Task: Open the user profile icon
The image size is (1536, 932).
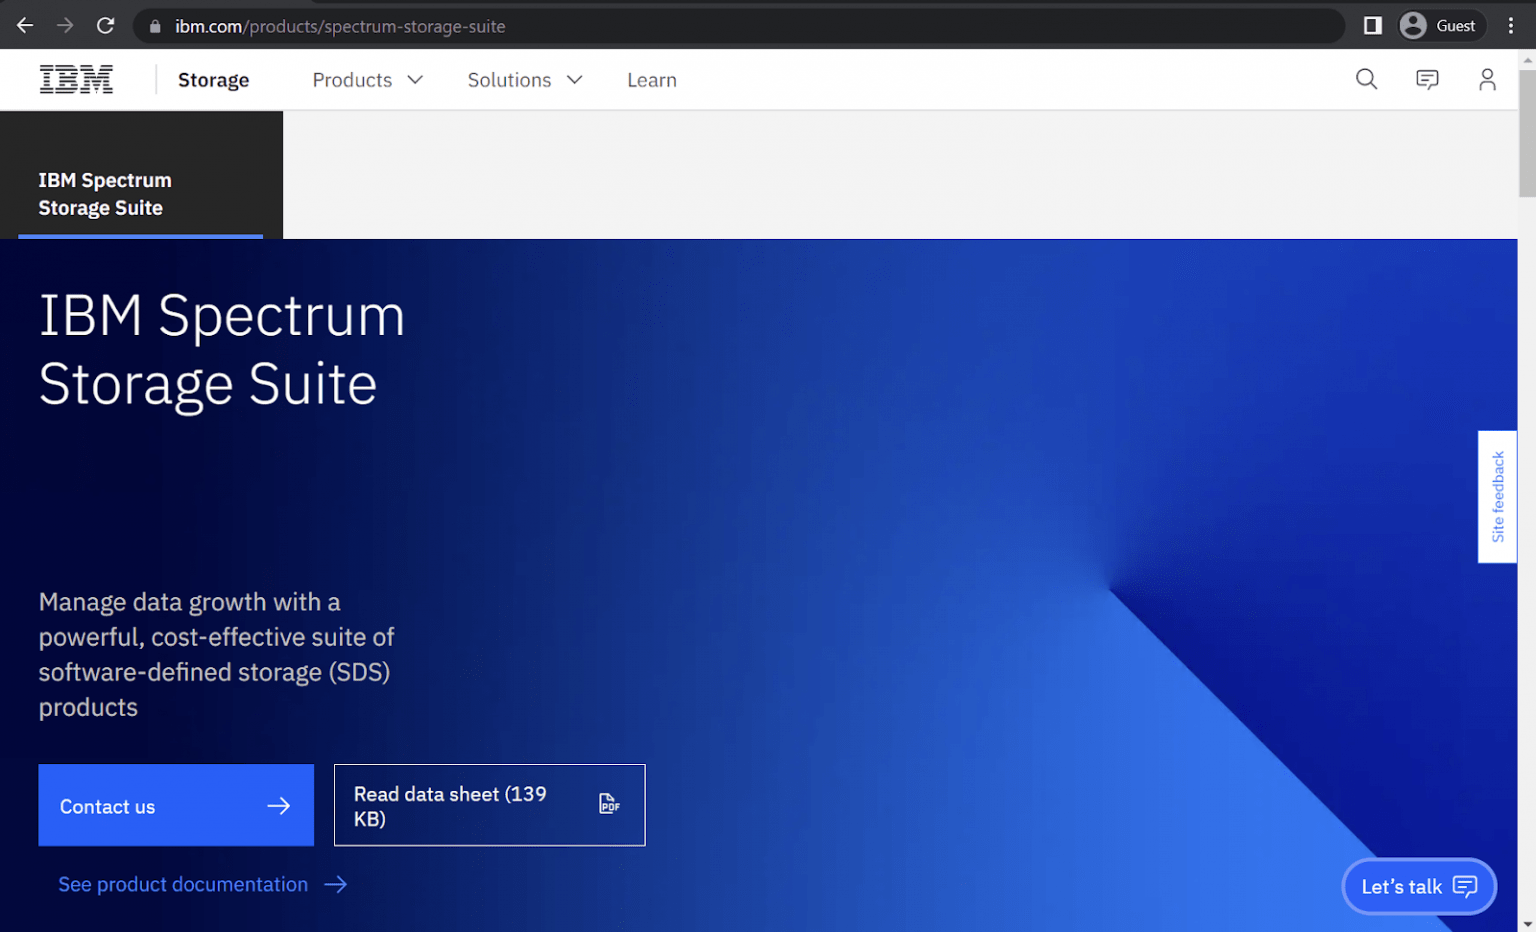Action: (1487, 79)
